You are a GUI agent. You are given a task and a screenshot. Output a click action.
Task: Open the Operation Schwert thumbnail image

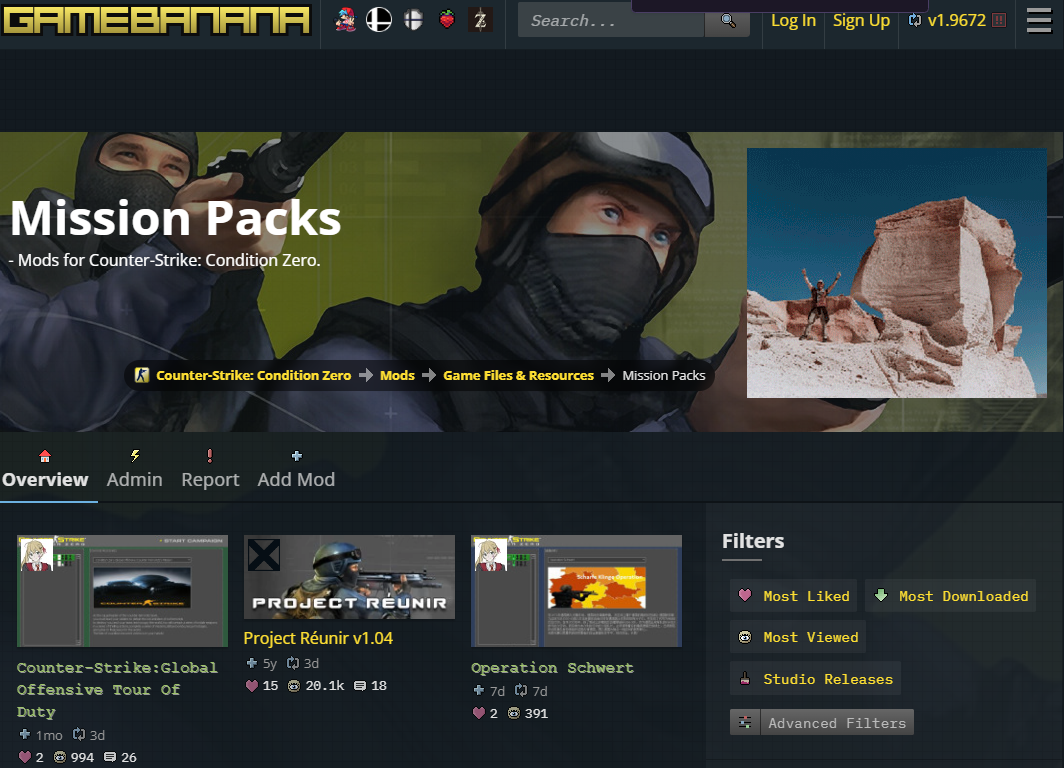[x=576, y=591]
